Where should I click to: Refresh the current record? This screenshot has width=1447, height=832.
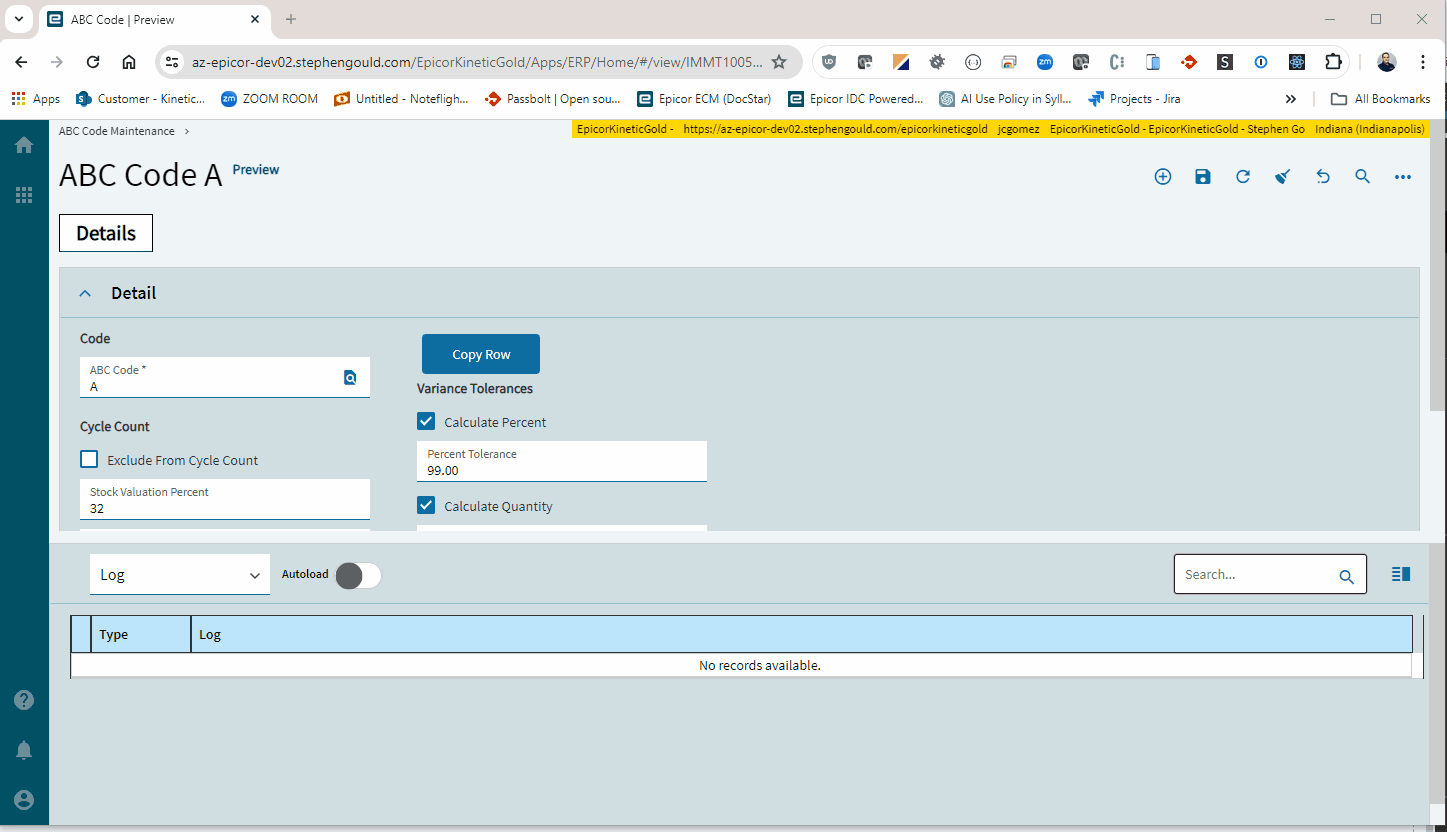pos(1243,176)
